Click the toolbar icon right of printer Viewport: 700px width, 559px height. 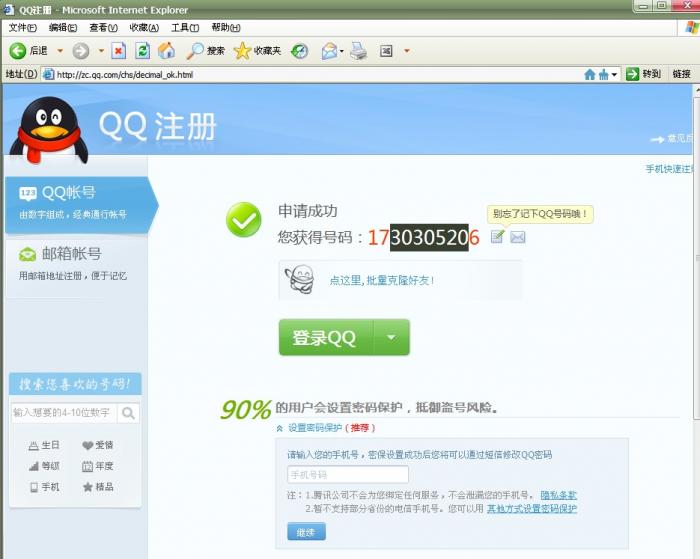(x=386, y=51)
